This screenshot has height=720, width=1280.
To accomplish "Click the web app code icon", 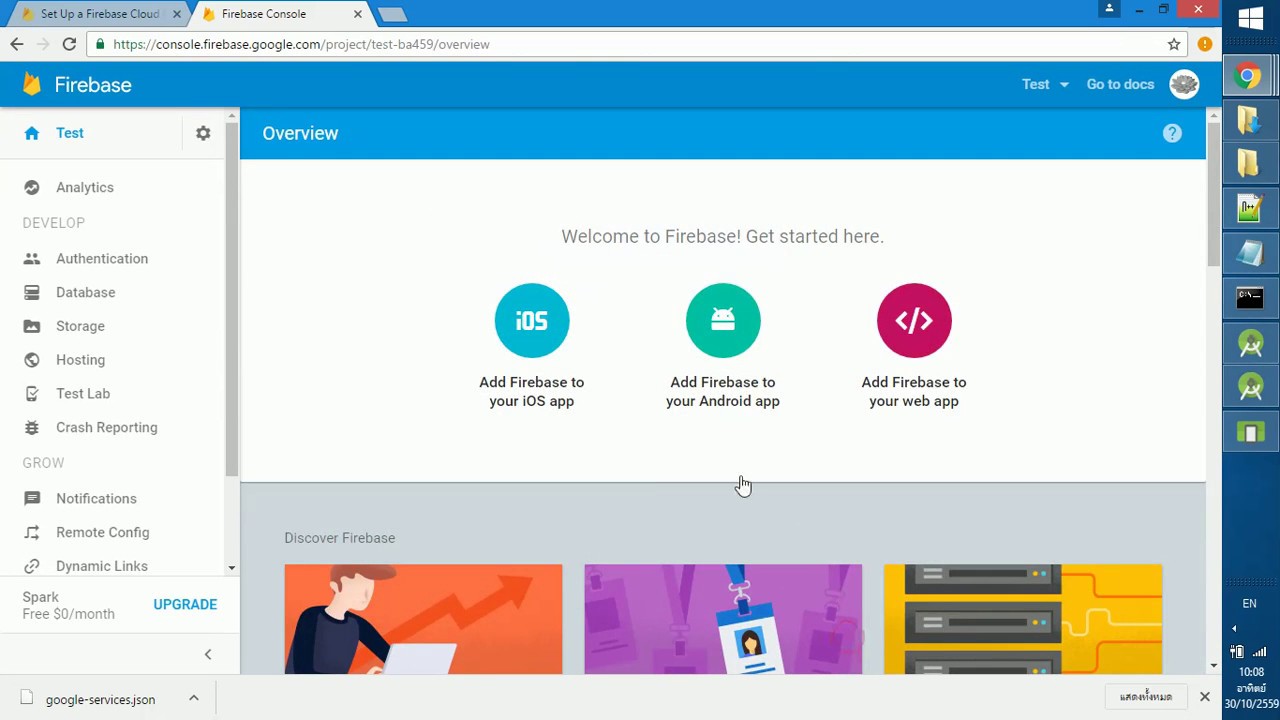I will tap(914, 320).
